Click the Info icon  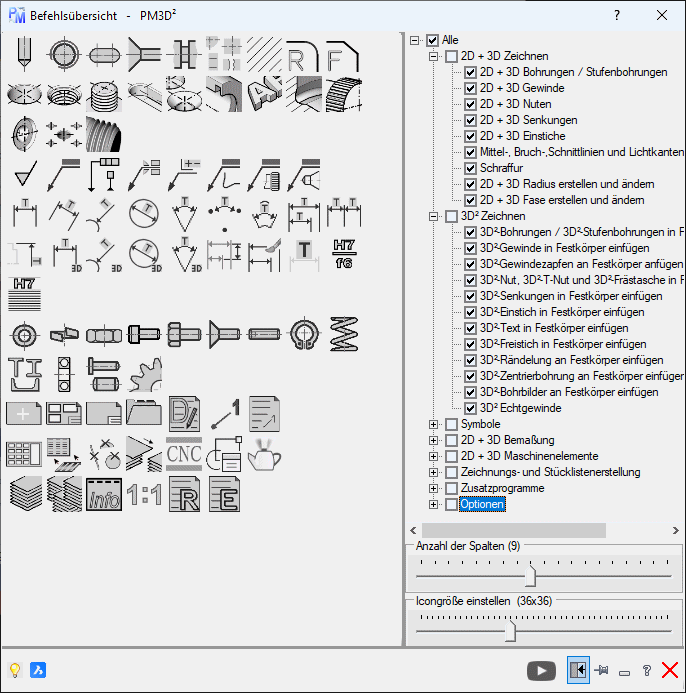pyautogui.click(x=104, y=494)
